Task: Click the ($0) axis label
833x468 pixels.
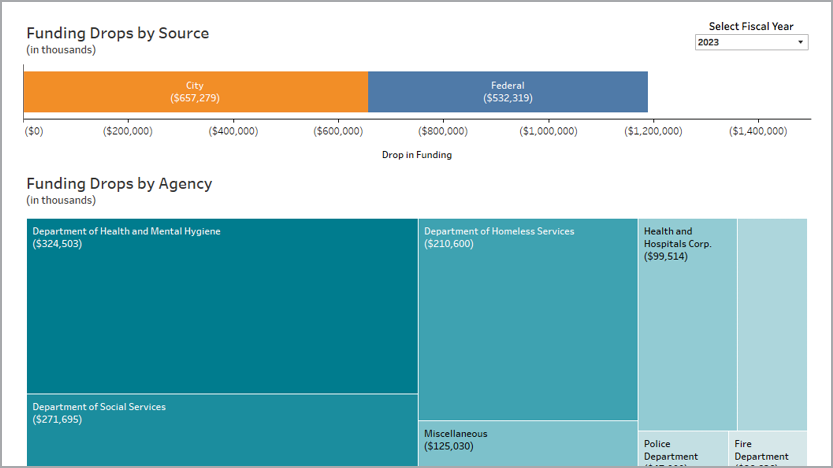Action: [34, 131]
